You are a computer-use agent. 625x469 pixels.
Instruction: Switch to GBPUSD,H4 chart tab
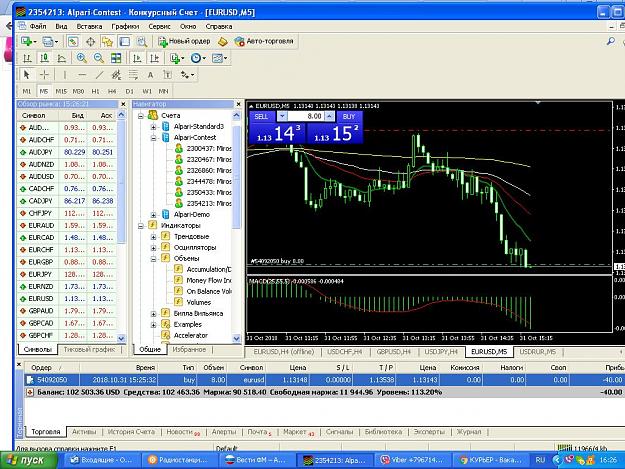click(394, 352)
